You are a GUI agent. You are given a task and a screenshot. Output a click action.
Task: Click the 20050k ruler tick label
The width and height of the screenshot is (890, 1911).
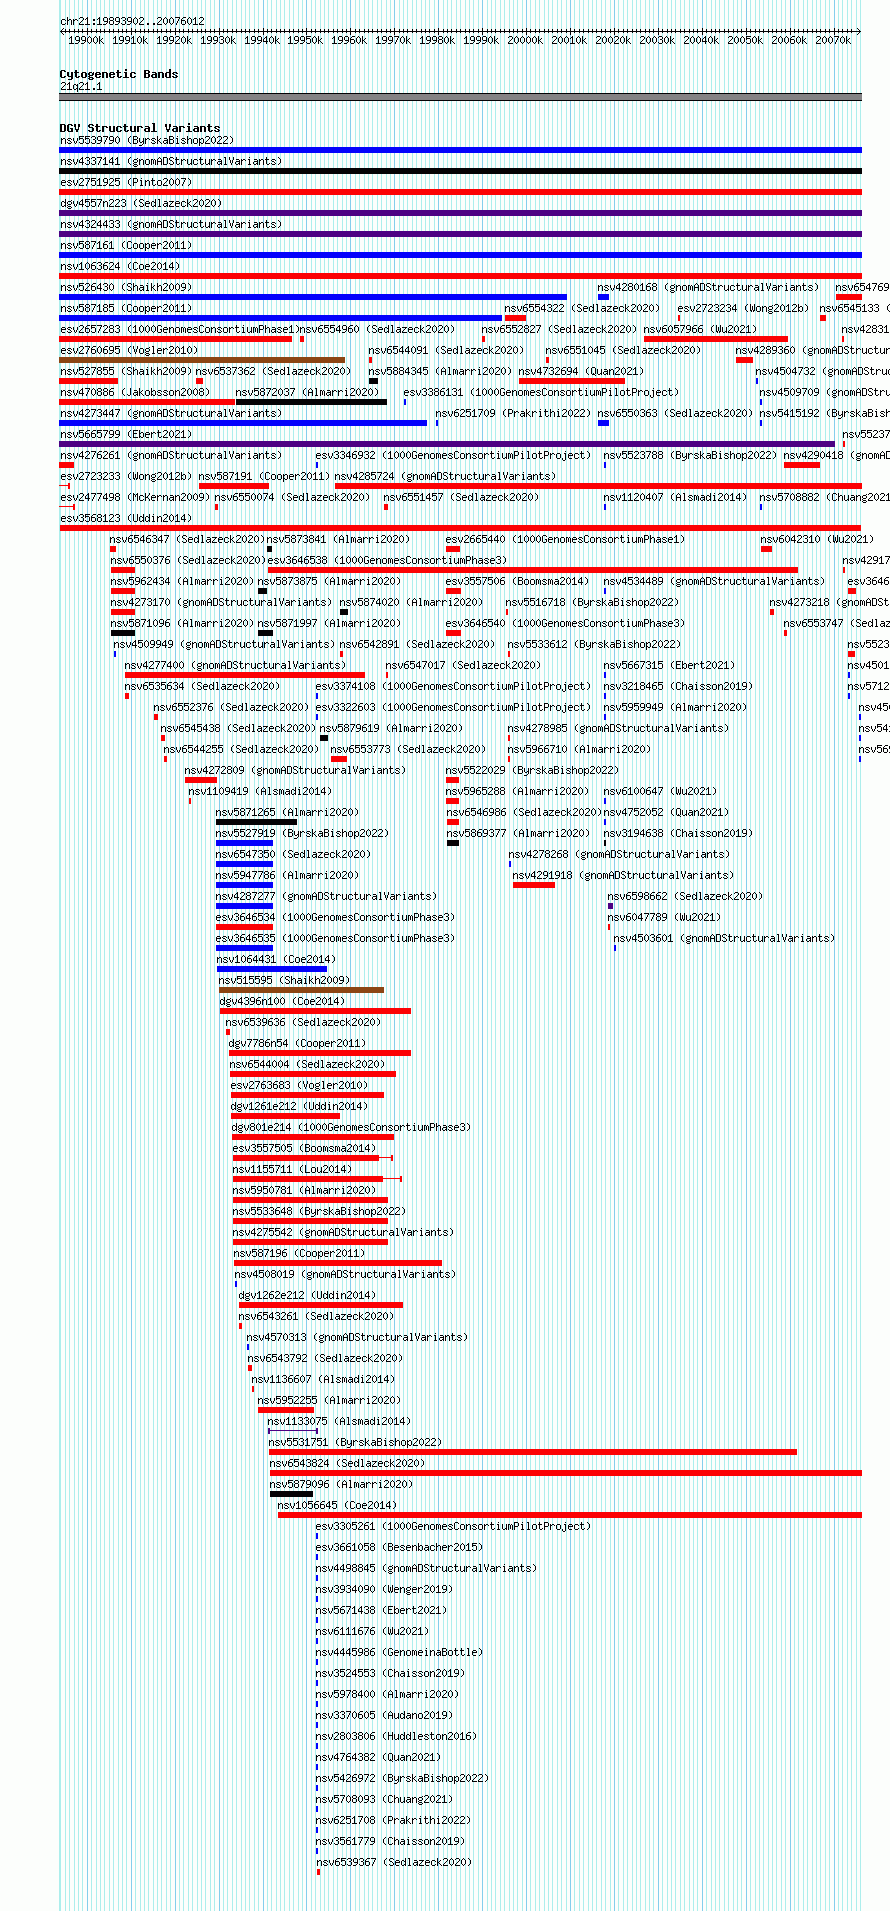click(x=745, y=40)
